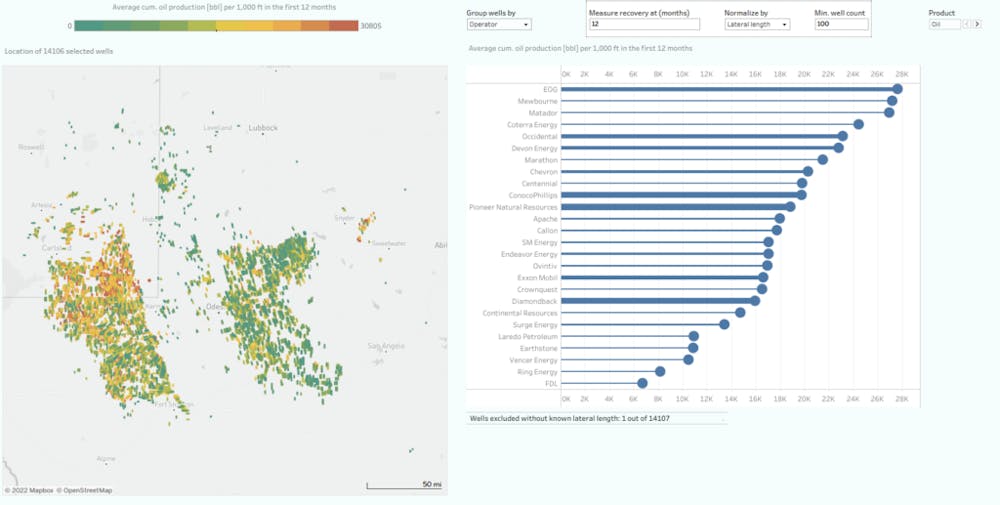Select the Matador bar endpoint dot
Viewport: 1000px width, 505px height.
click(x=889, y=113)
